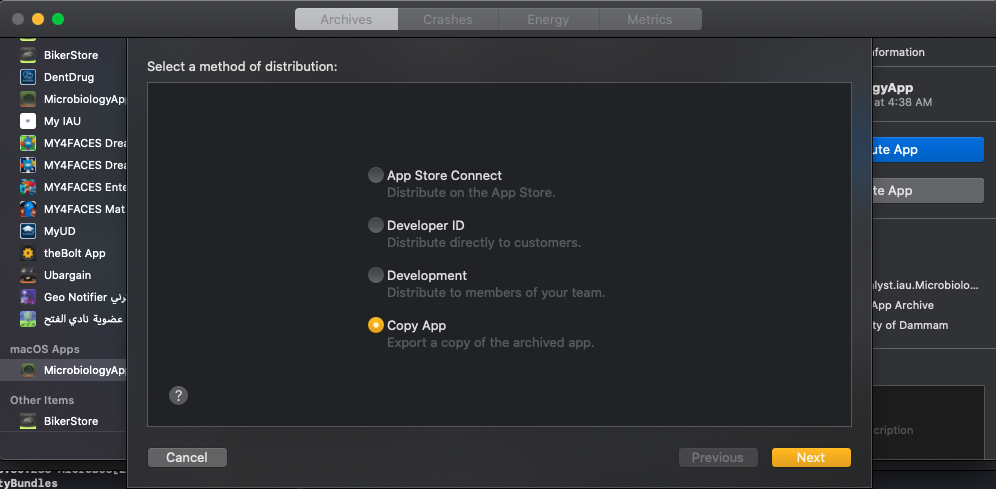Image resolution: width=996 pixels, height=489 pixels.
Task: Open the help question mark button
Action: [x=178, y=395]
